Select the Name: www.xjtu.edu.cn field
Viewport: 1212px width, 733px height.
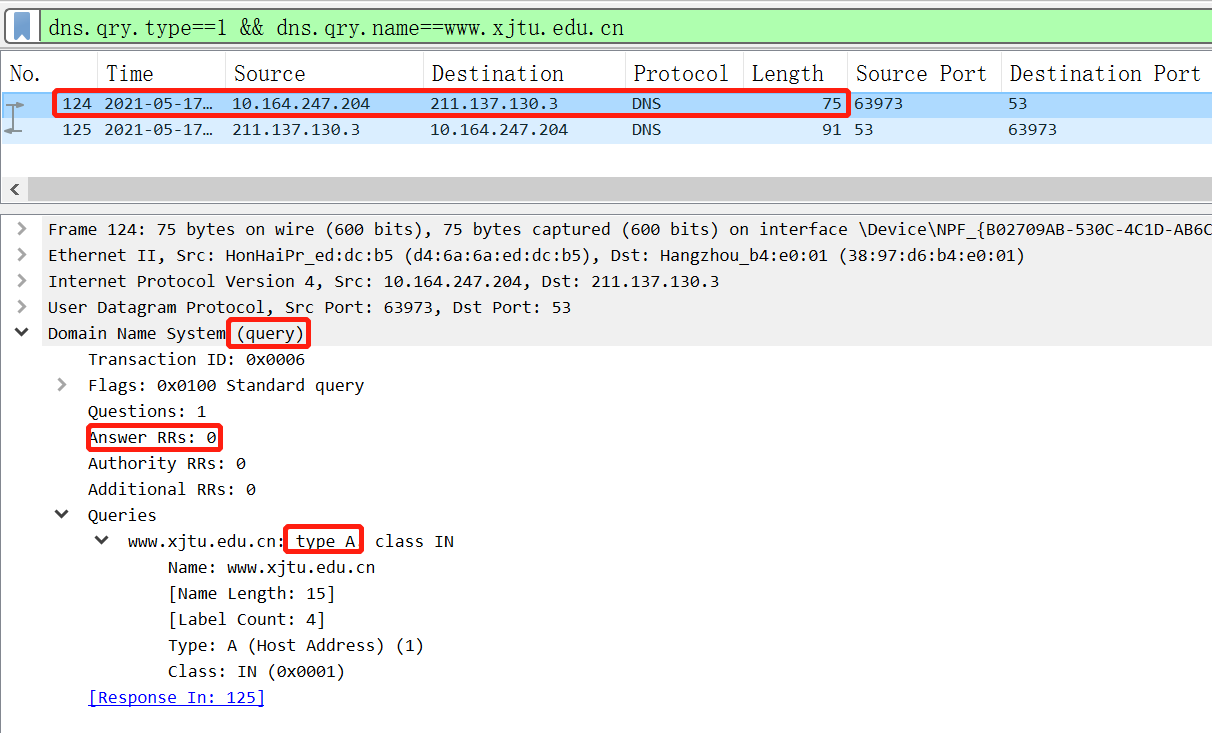pos(270,566)
